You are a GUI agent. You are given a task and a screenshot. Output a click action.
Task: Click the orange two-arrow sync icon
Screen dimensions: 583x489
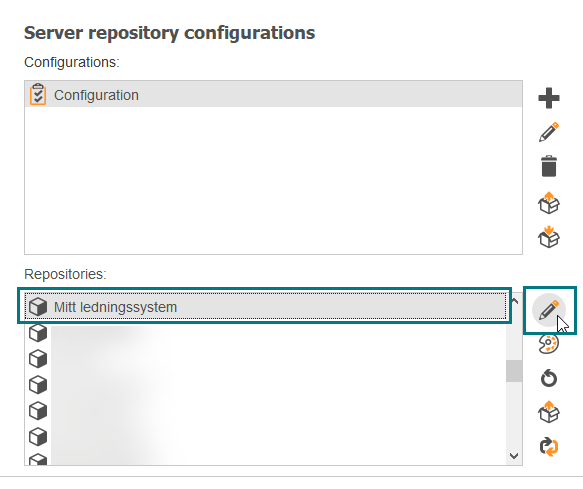[549, 446]
